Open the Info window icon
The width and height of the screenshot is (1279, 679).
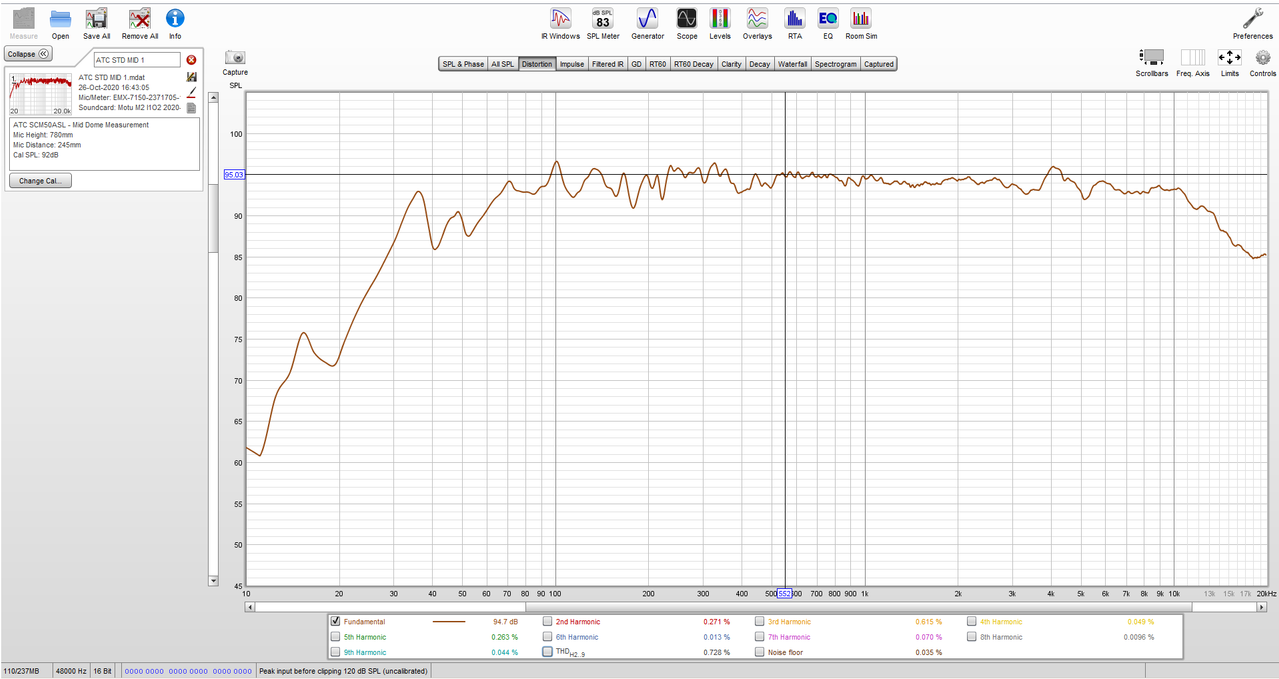point(175,18)
